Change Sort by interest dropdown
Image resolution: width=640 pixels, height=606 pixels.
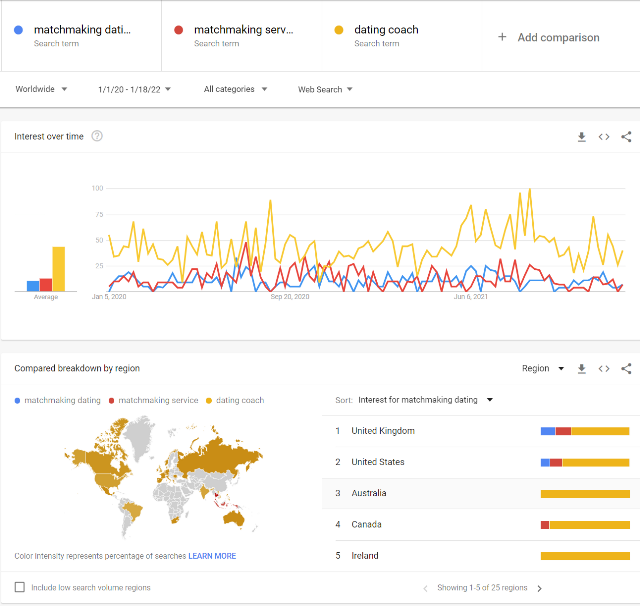coord(425,400)
